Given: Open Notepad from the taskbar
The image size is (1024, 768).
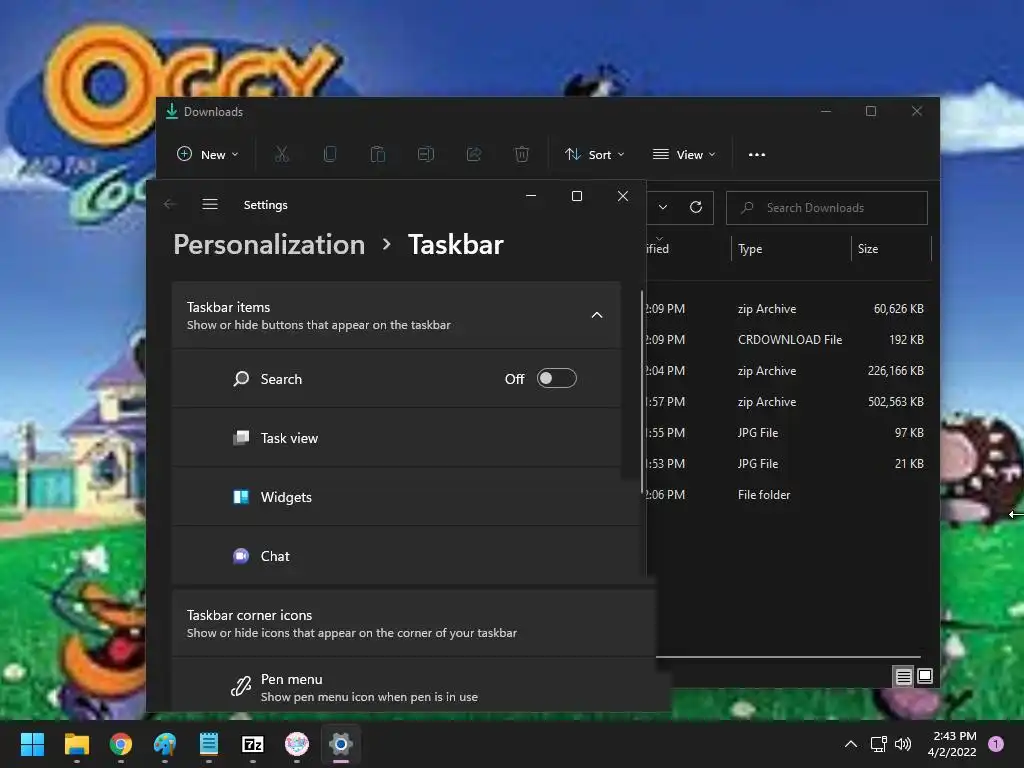Looking at the screenshot, I should (208, 744).
